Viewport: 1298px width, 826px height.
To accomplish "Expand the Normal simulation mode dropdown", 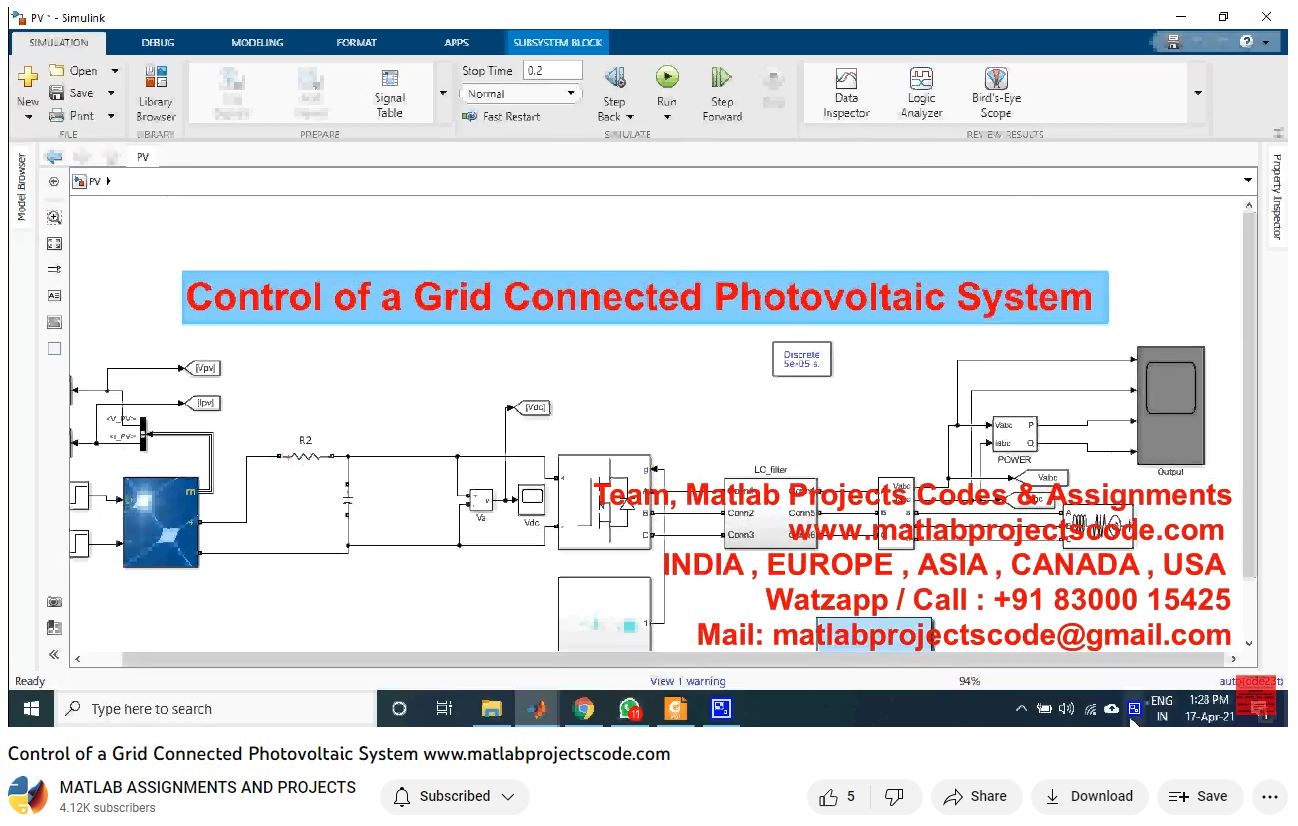I will pyautogui.click(x=572, y=94).
